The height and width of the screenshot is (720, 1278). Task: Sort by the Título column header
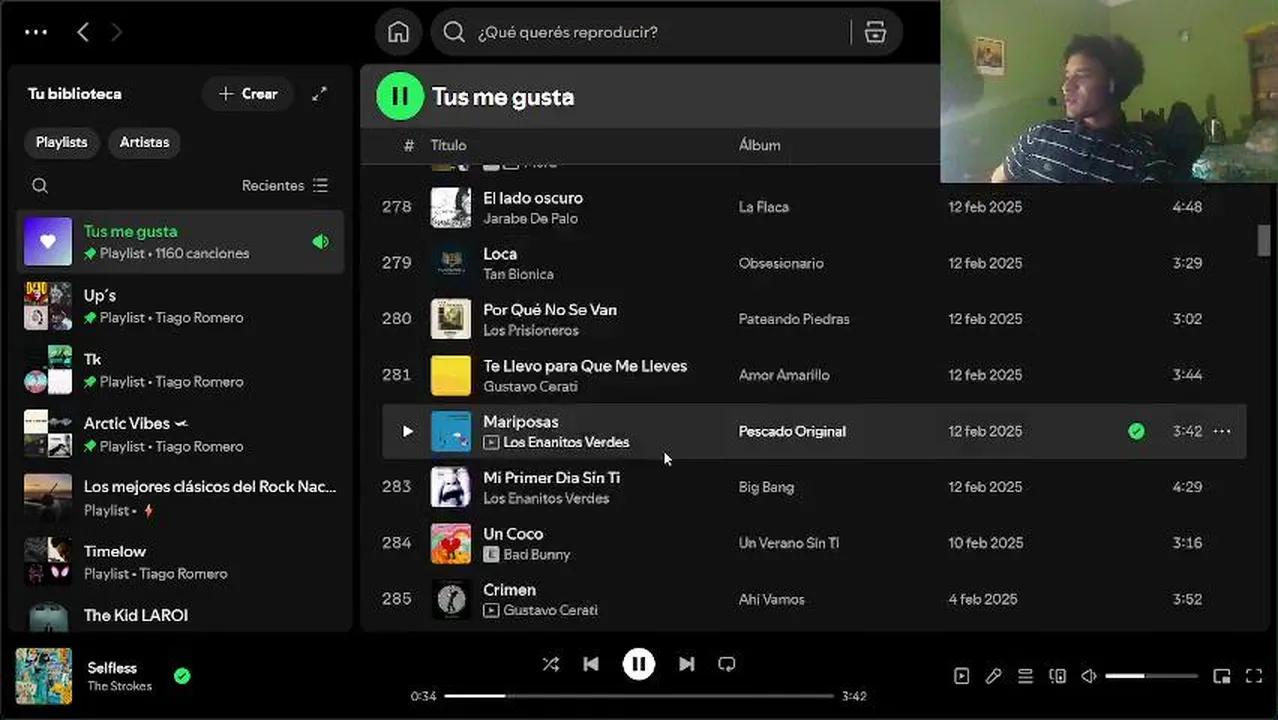click(x=448, y=145)
